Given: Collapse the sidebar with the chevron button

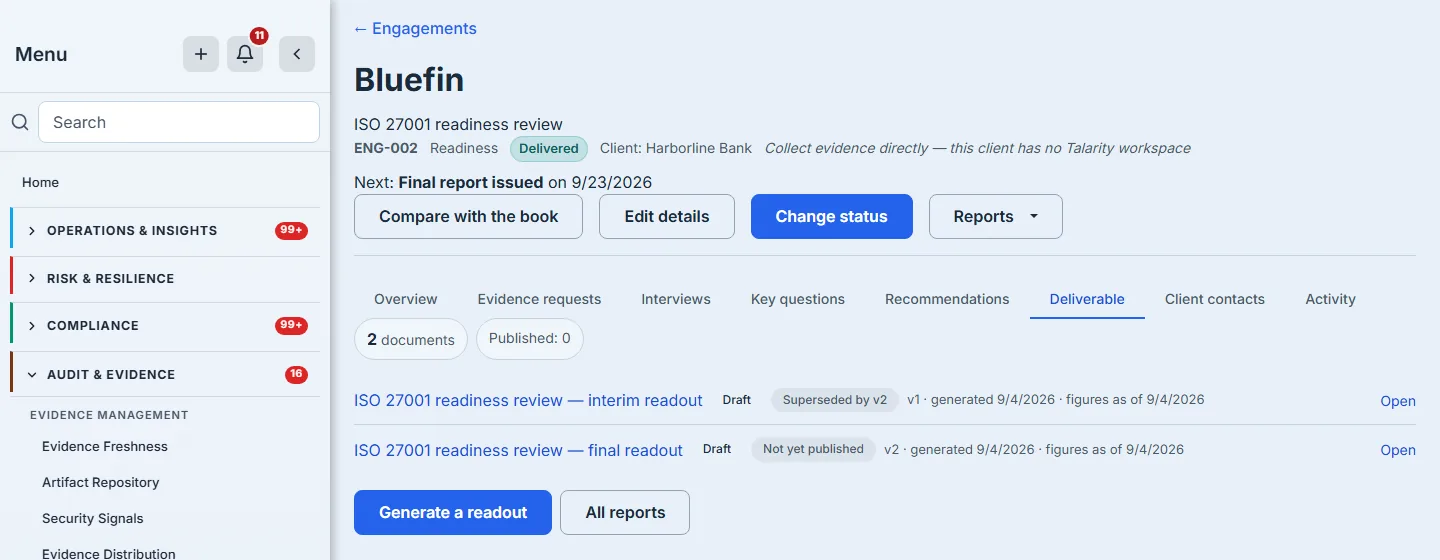Looking at the screenshot, I should click(297, 54).
